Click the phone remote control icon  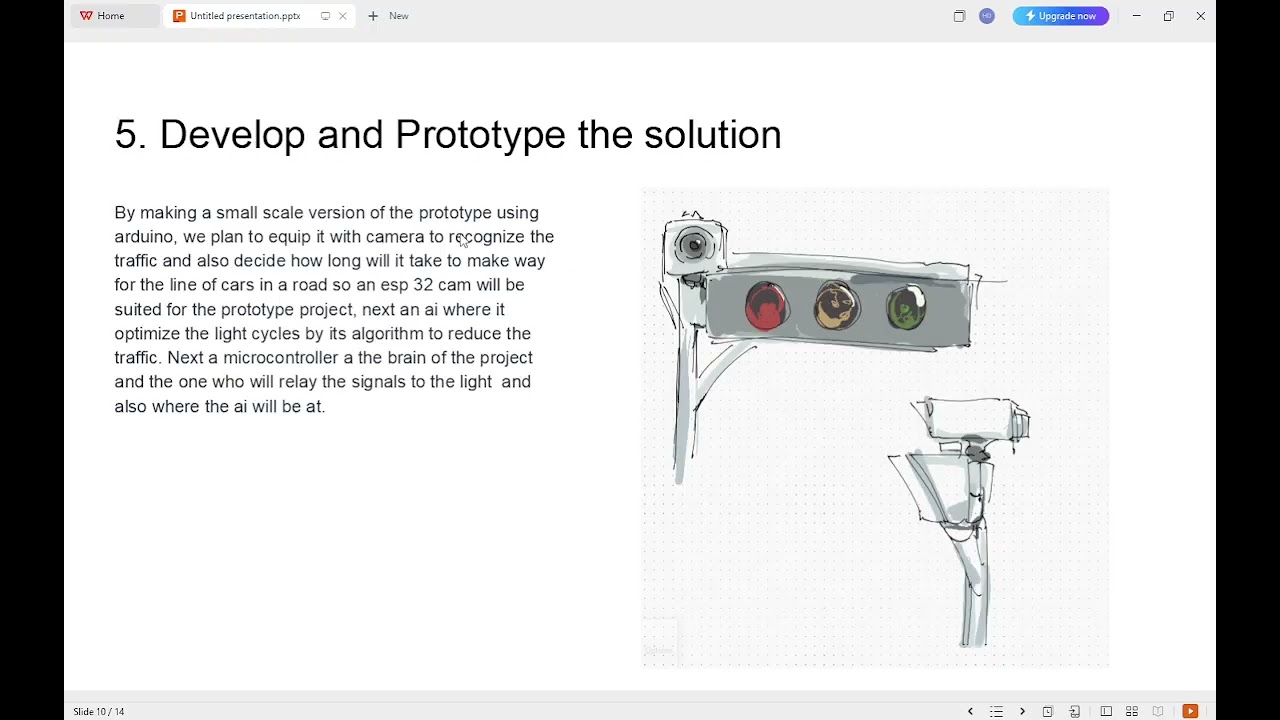(1074, 712)
